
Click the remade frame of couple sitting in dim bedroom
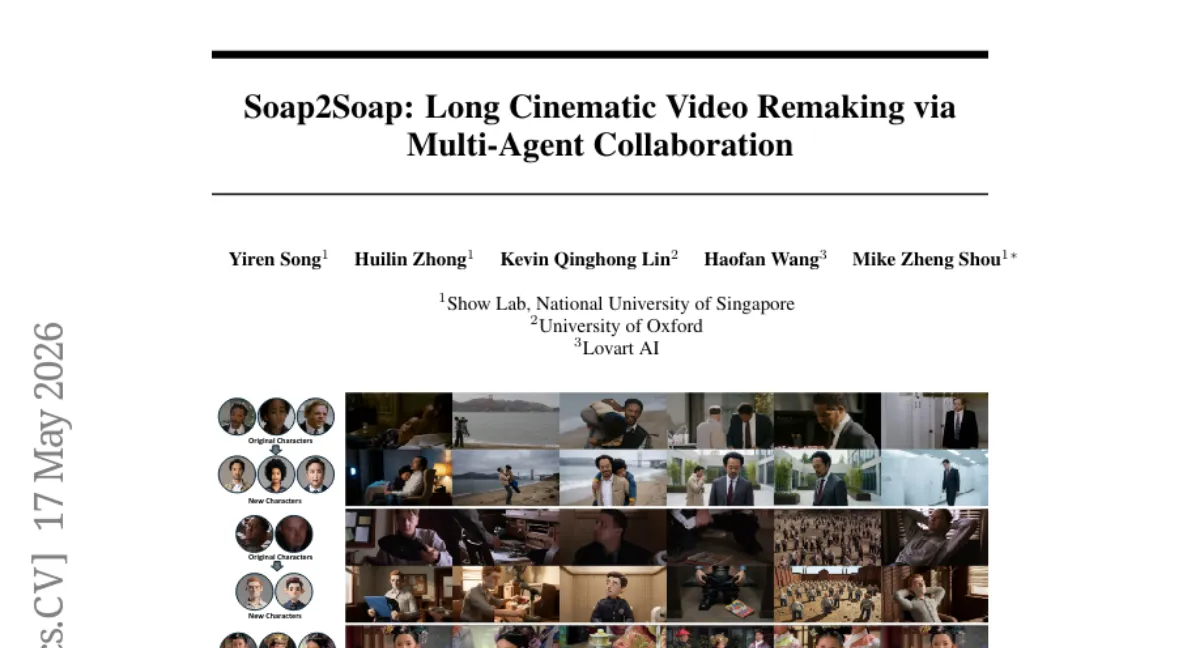coord(399,478)
